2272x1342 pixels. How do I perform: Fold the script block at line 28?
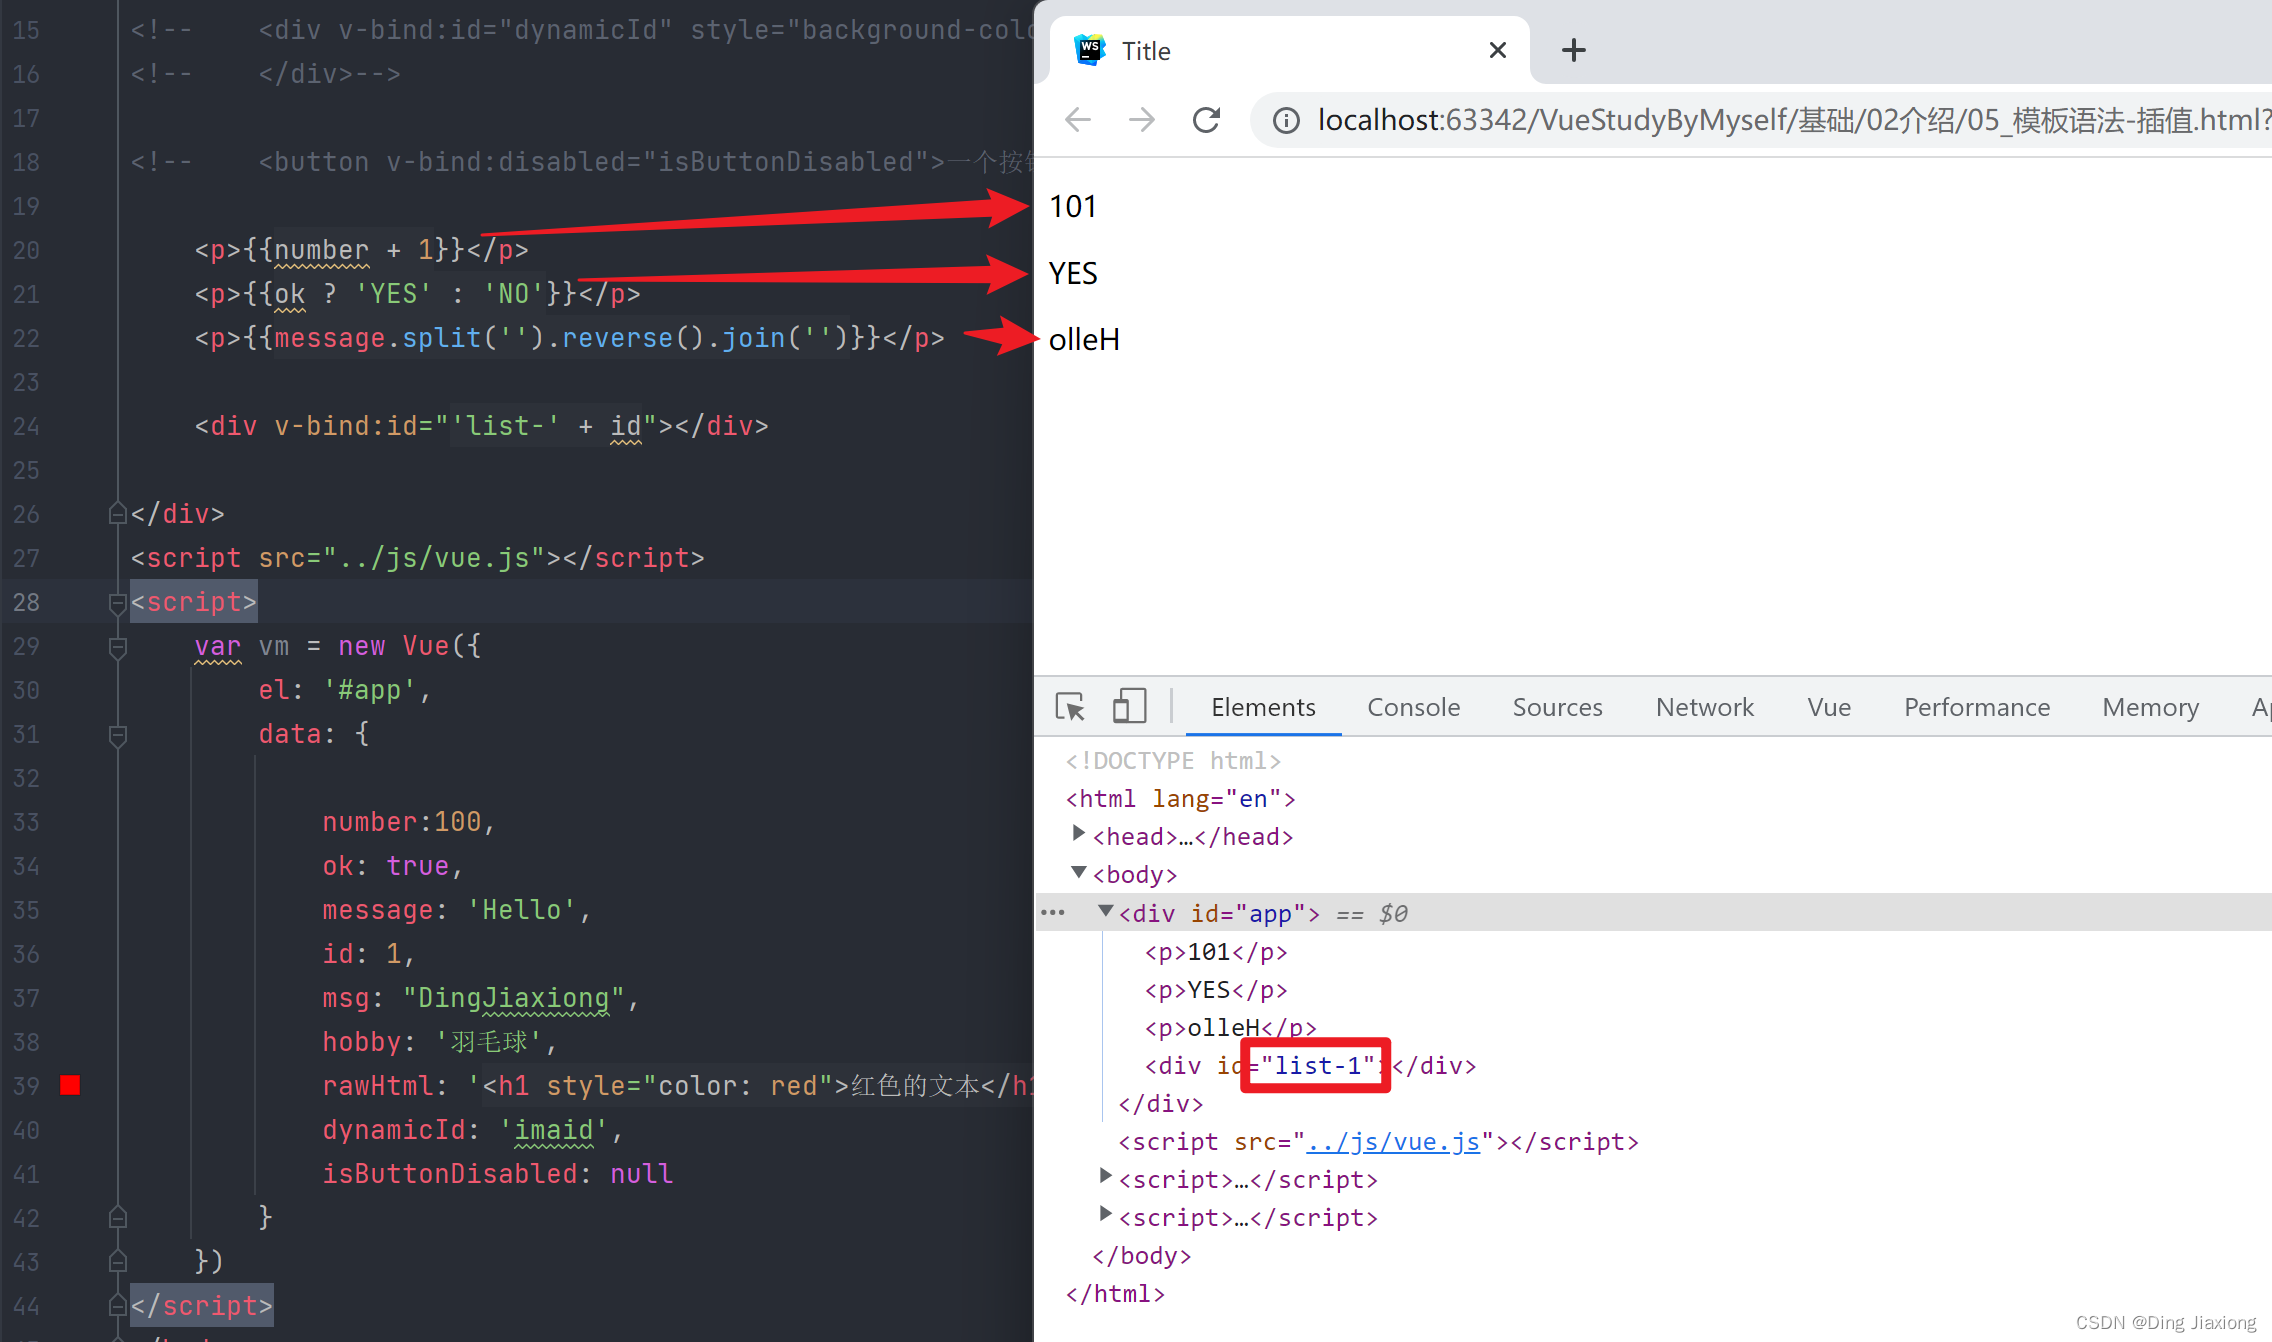click(117, 602)
